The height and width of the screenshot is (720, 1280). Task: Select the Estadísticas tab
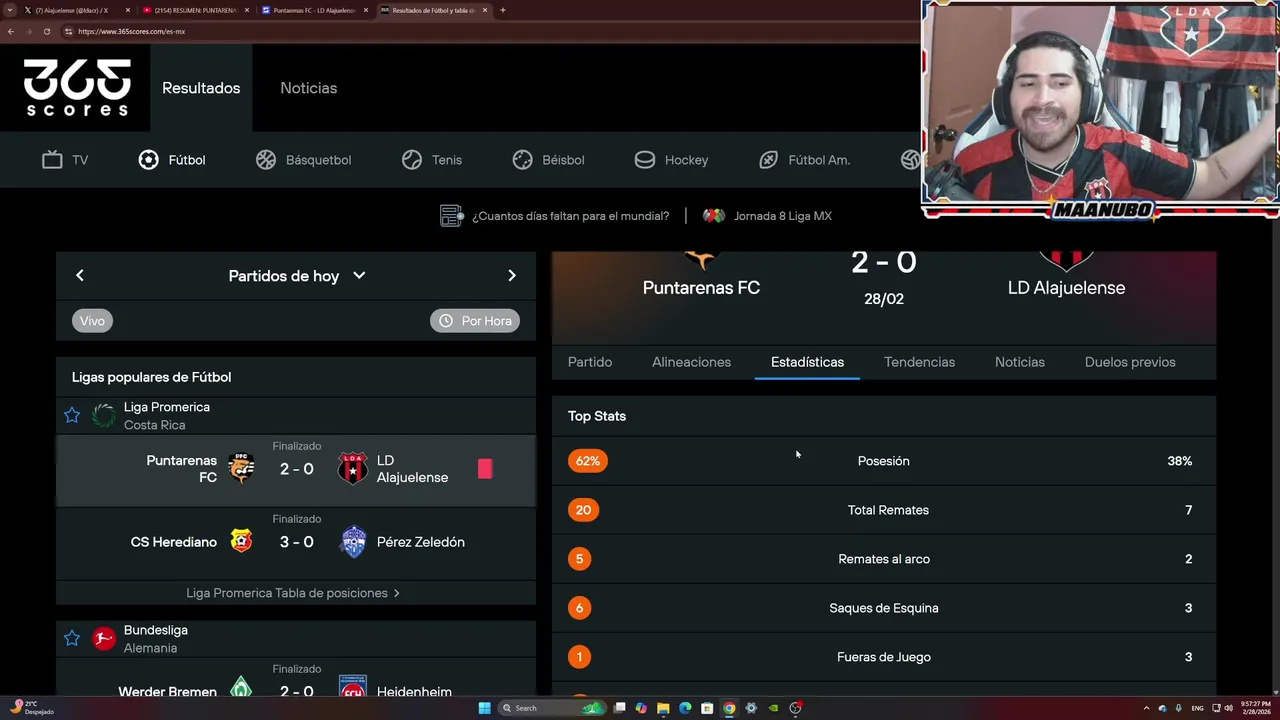point(807,362)
